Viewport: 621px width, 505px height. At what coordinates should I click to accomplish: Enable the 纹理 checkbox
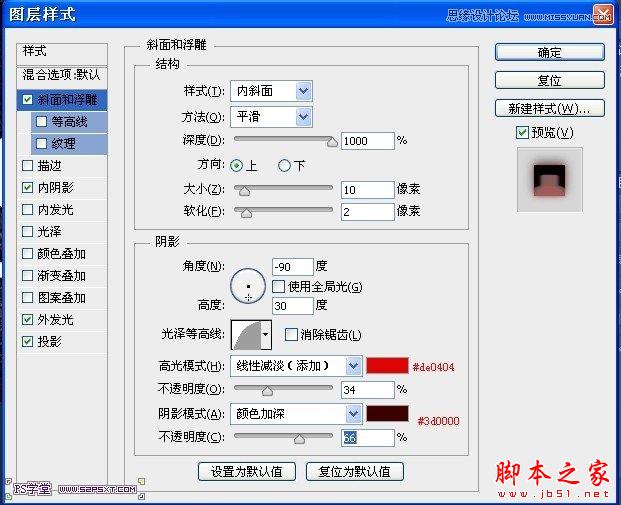pyautogui.click(x=41, y=143)
